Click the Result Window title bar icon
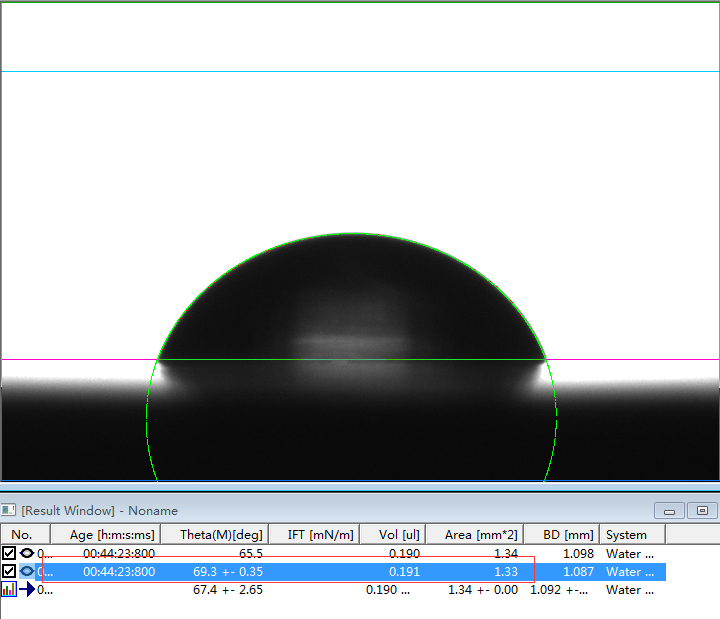The height and width of the screenshot is (619, 720). click(x=9, y=510)
